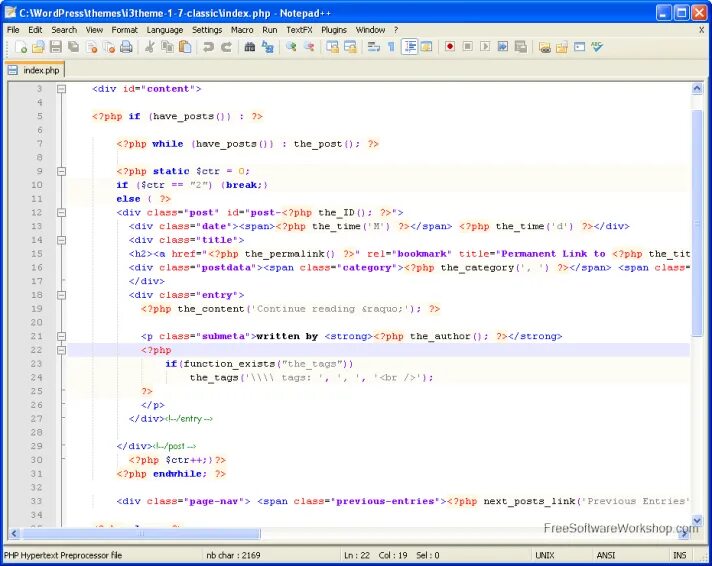Click UNIX line-ending status field
This screenshot has height=566, width=712.
coord(545,555)
